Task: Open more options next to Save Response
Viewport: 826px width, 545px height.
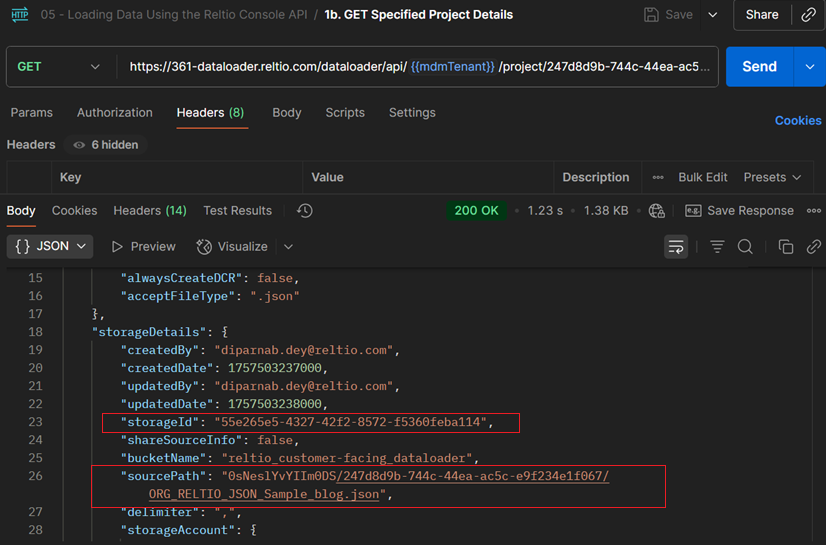Action: 813,211
